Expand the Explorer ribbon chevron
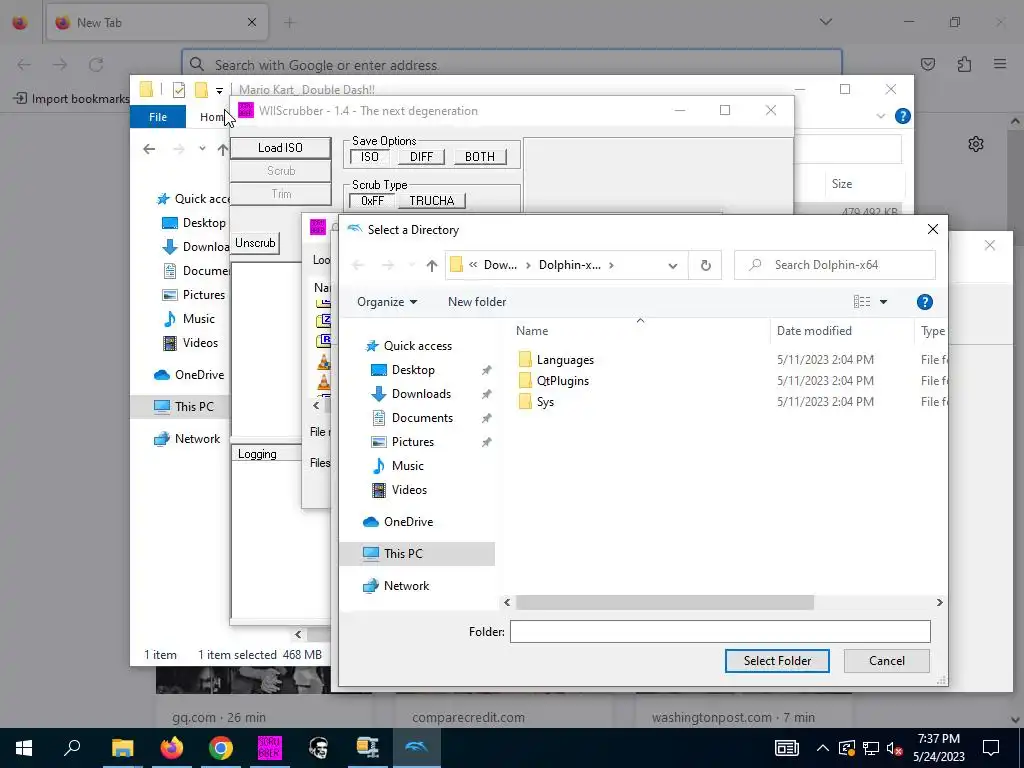 [x=880, y=116]
